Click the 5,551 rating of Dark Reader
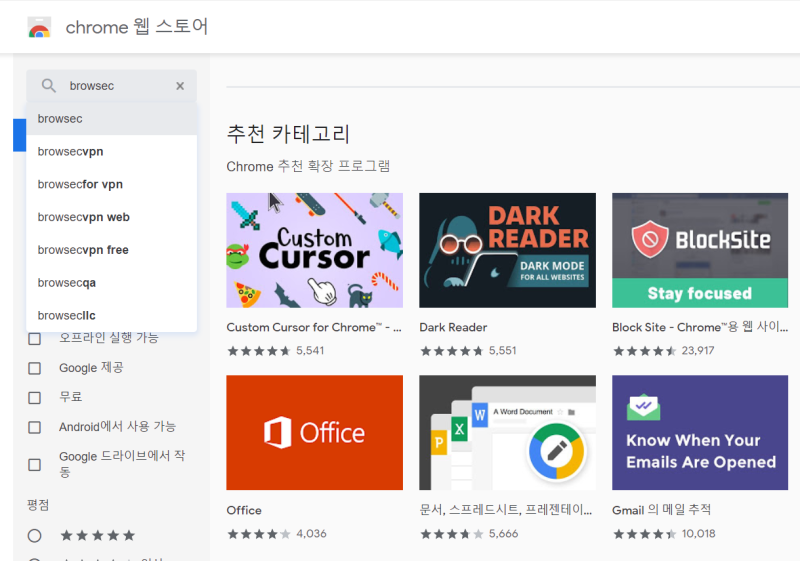Viewport: 800px width, 561px height. tap(503, 351)
